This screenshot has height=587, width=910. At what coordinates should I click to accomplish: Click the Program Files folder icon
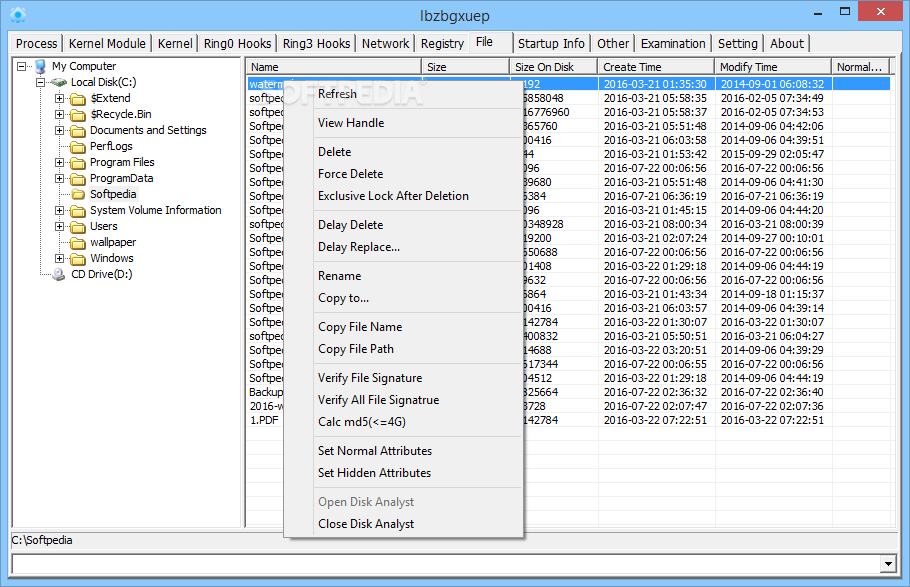pos(78,163)
